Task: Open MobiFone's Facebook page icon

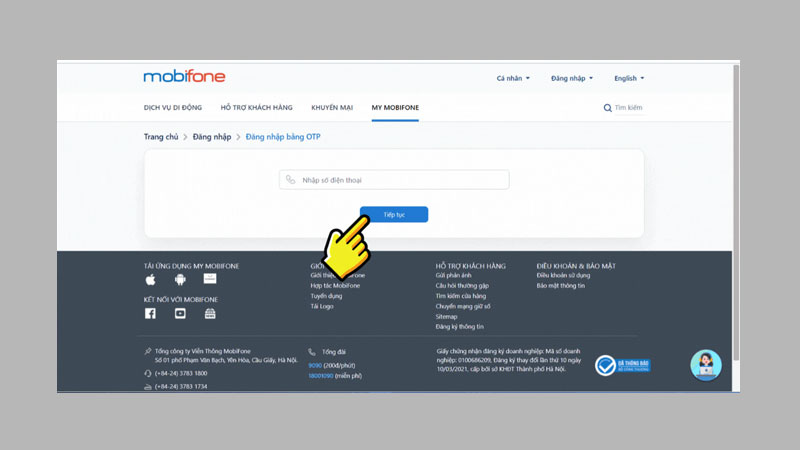Action: point(150,313)
